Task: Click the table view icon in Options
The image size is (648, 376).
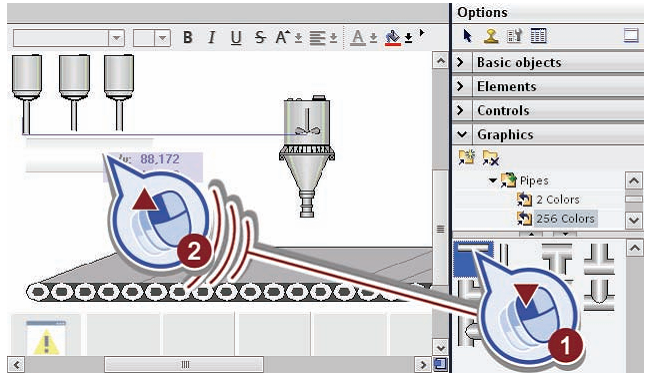Action: 538,36
